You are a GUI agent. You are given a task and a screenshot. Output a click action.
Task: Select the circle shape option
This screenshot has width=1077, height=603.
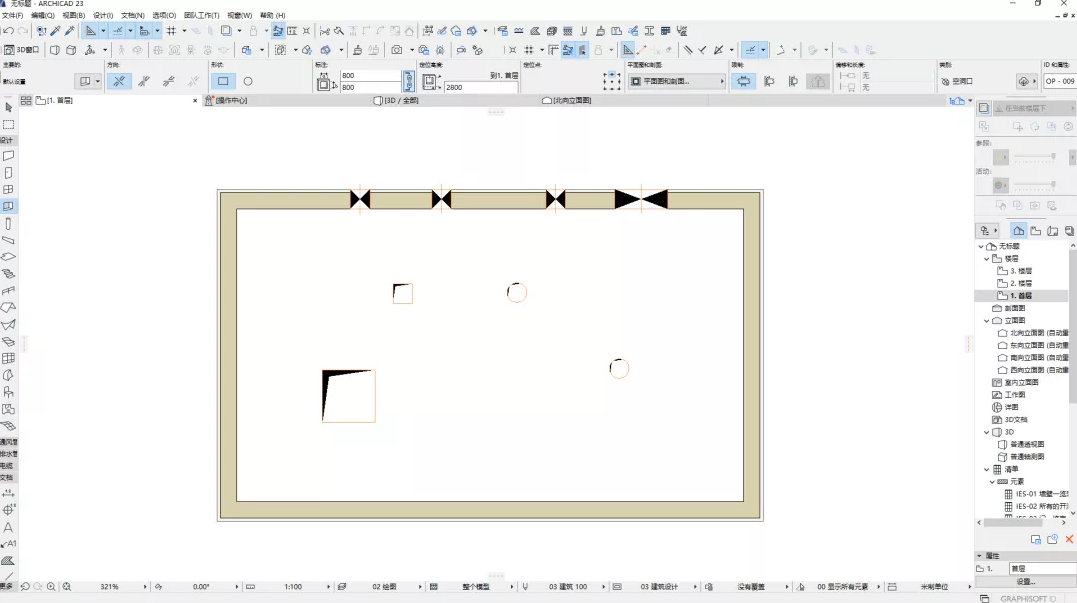pyautogui.click(x=248, y=81)
